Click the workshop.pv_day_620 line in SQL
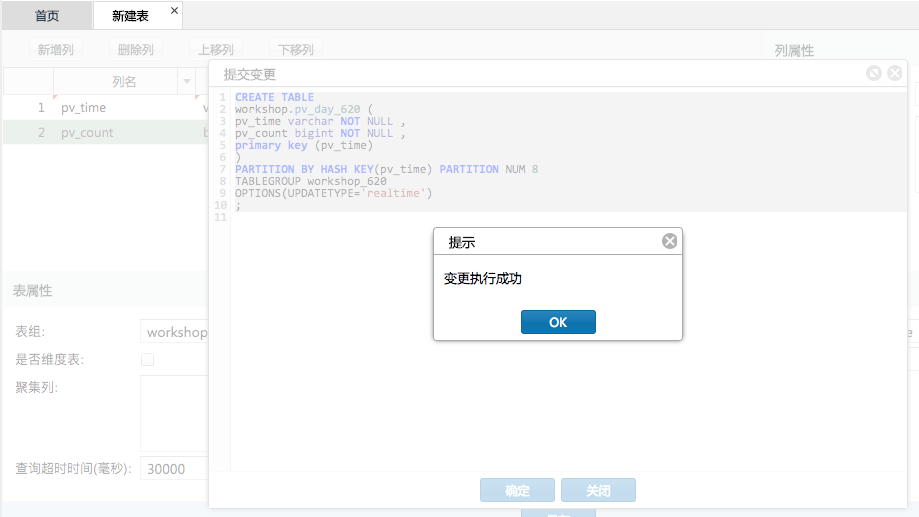The width and height of the screenshot is (919, 517). coord(304,110)
